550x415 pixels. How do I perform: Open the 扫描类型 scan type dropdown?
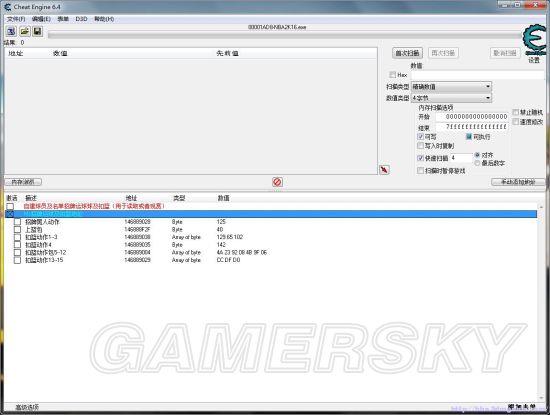[x=451, y=86]
